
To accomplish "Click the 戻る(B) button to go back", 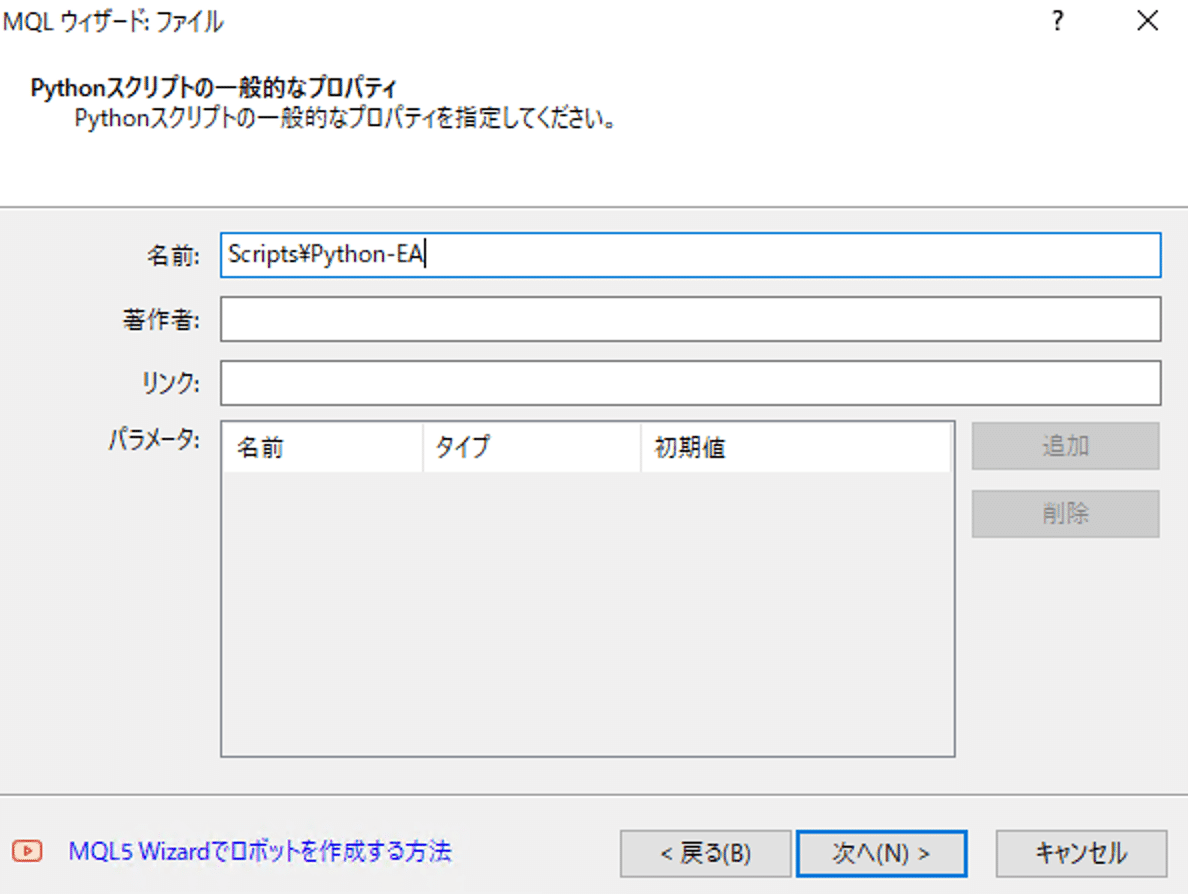I will (x=705, y=853).
